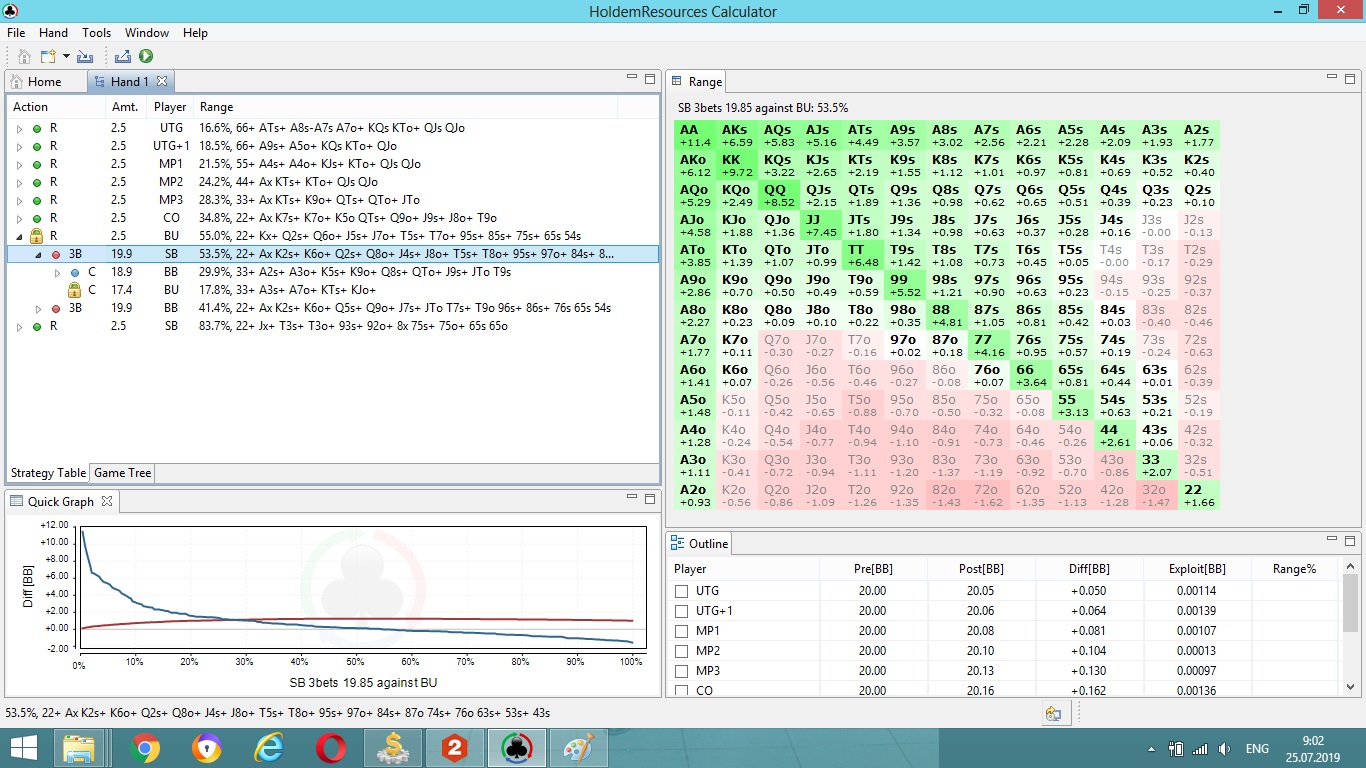The height and width of the screenshot is (768, 1366).
Task: Click the green run calculation button
Action: pos(146,57)
